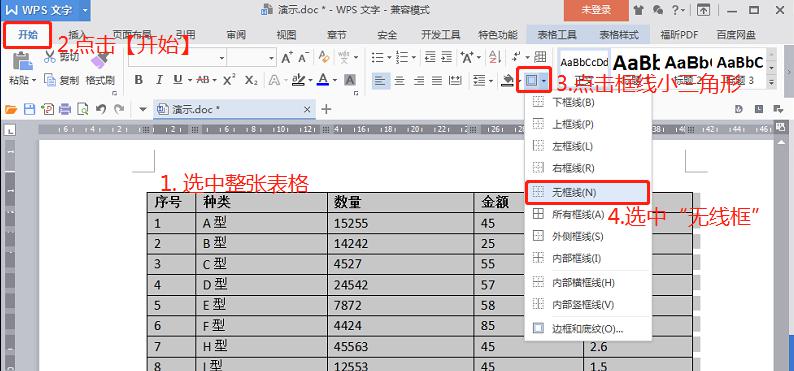This screenshot has width=794, height=371.
Task: Click the highlight color pen swatch
Action: [298, 80]
